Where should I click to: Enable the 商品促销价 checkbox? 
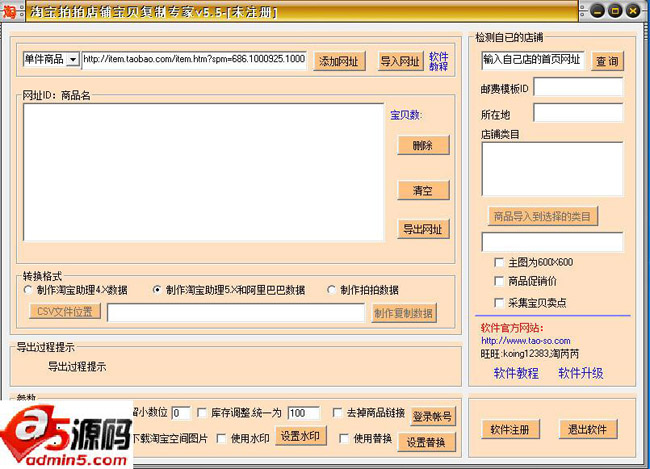tap(499, 281)
